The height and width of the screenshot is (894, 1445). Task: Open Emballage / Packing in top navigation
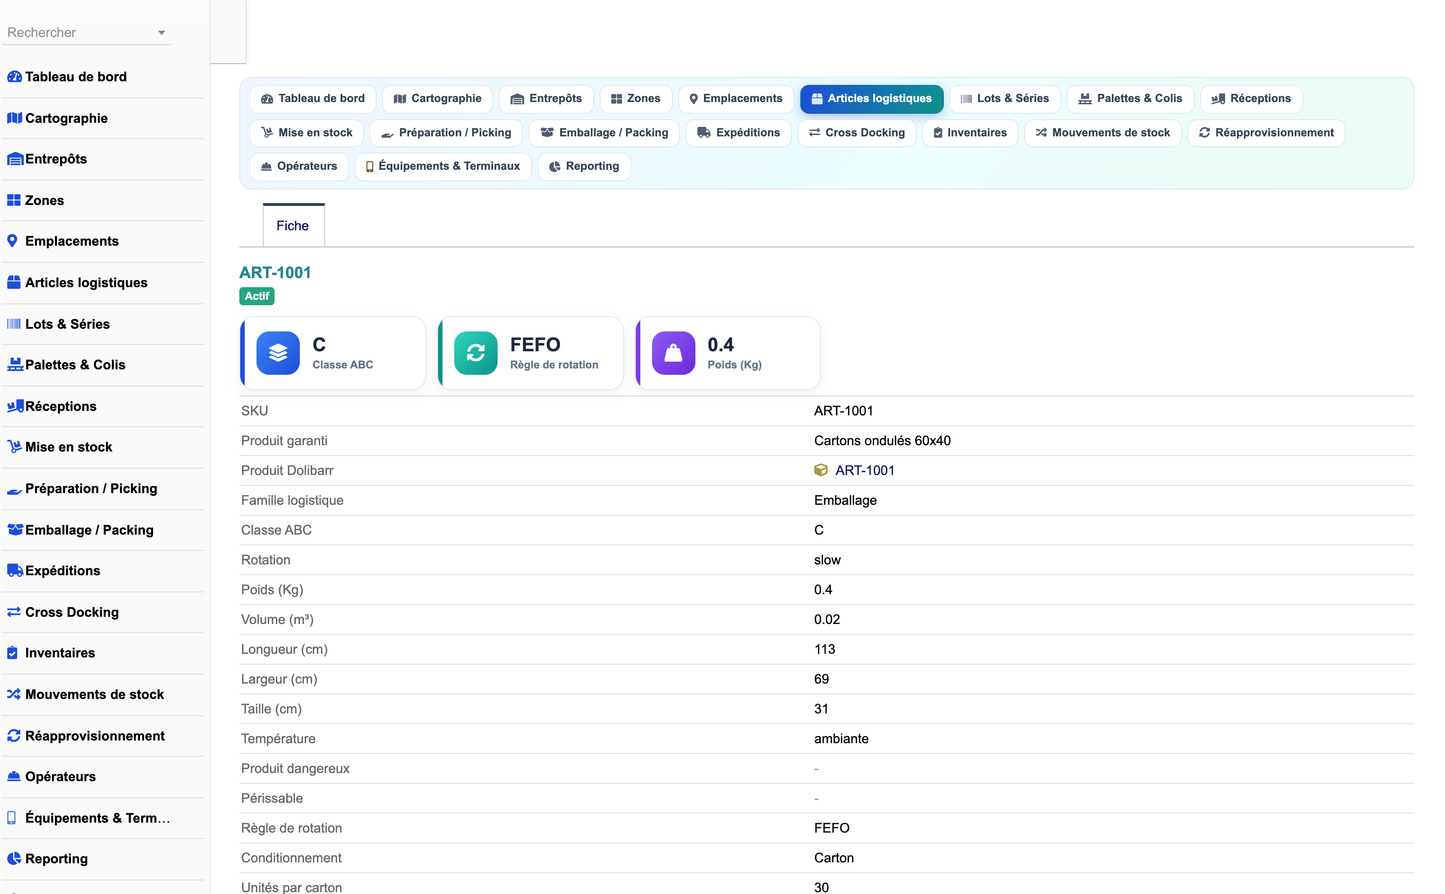tap(604, 133)
